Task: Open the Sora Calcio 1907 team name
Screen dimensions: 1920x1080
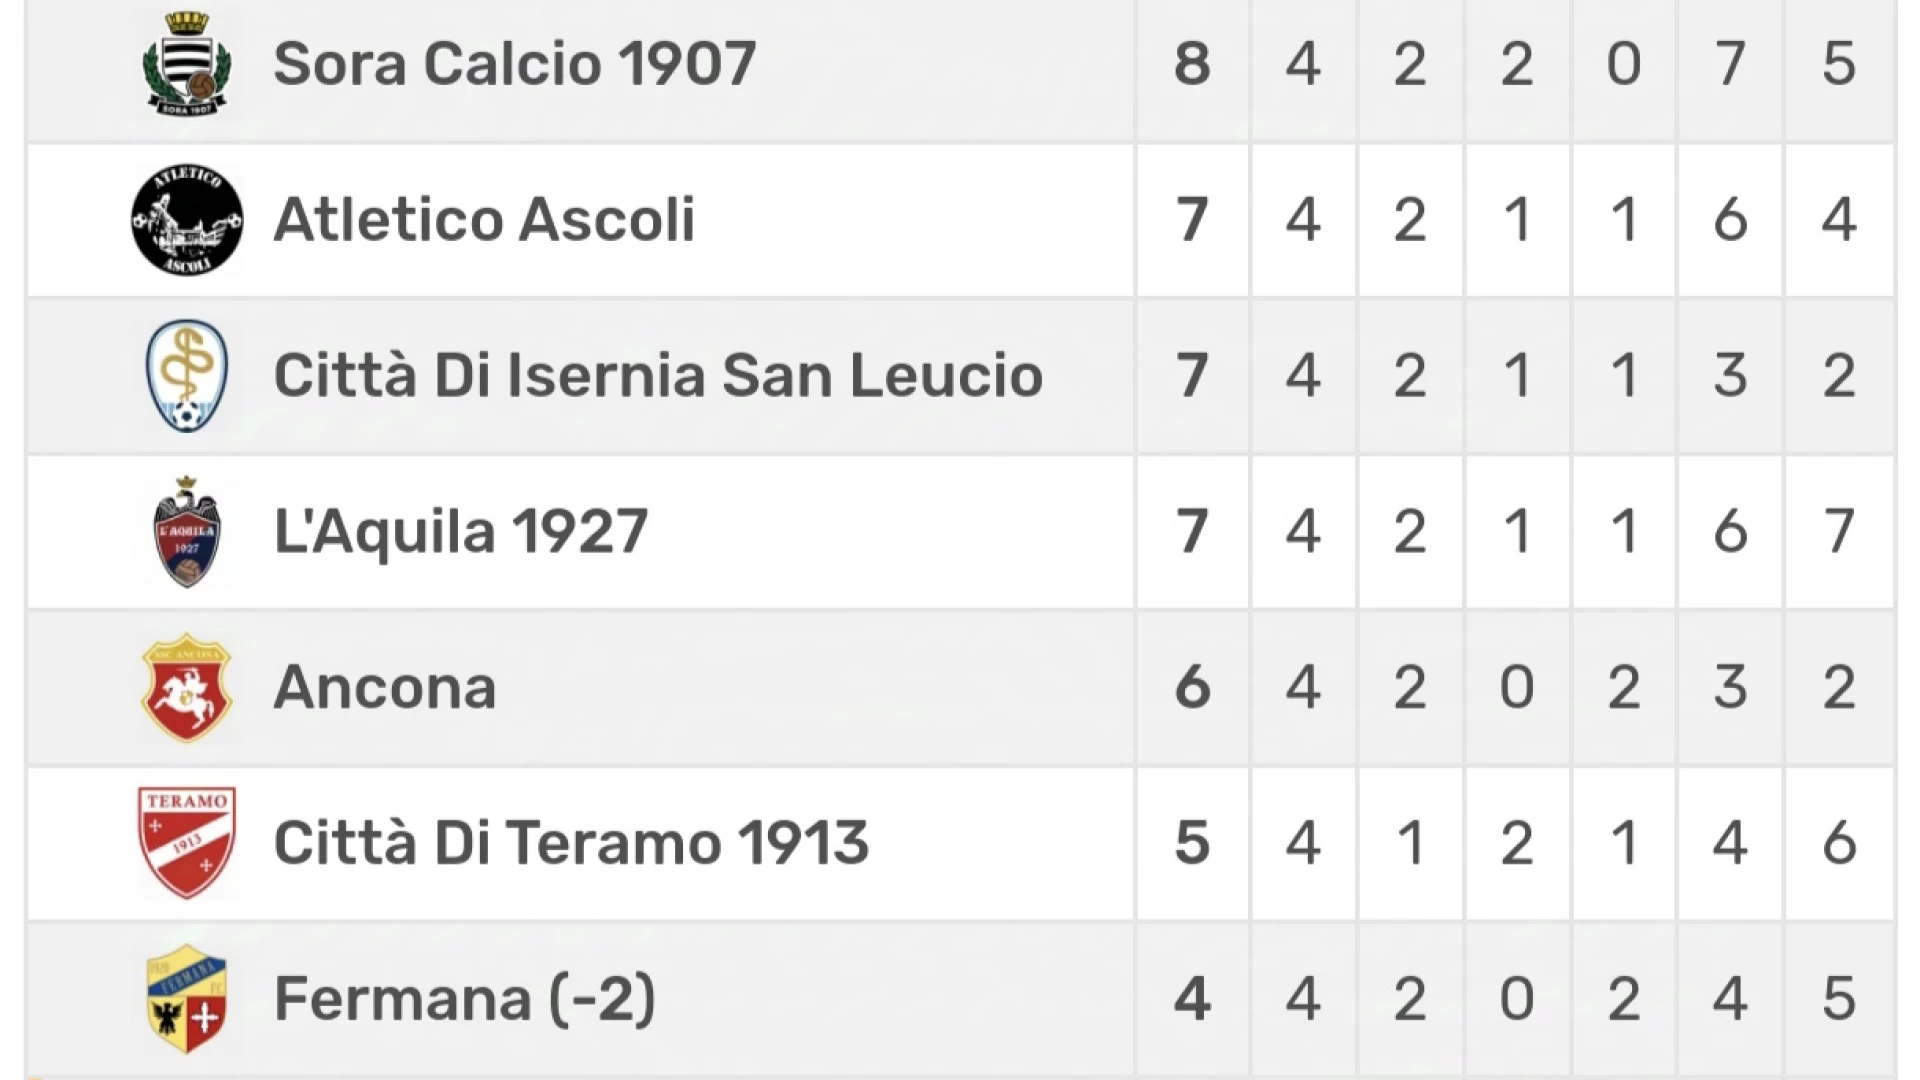Action: click(515, 64)
